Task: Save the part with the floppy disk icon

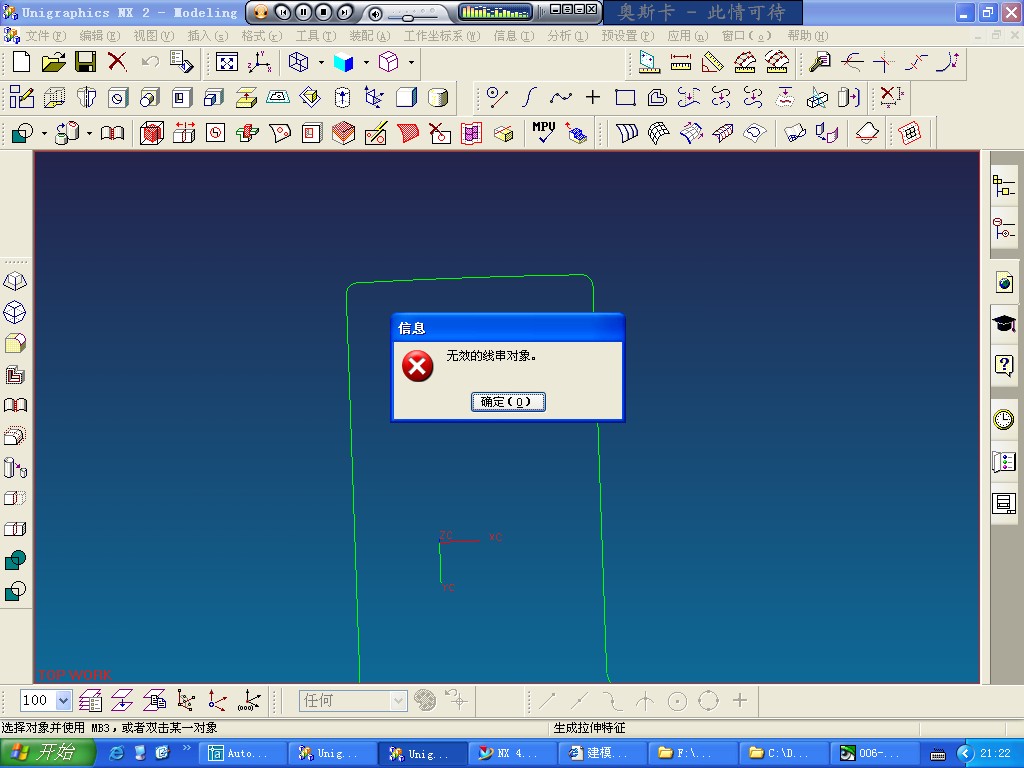Action: (x=86, y=62)
